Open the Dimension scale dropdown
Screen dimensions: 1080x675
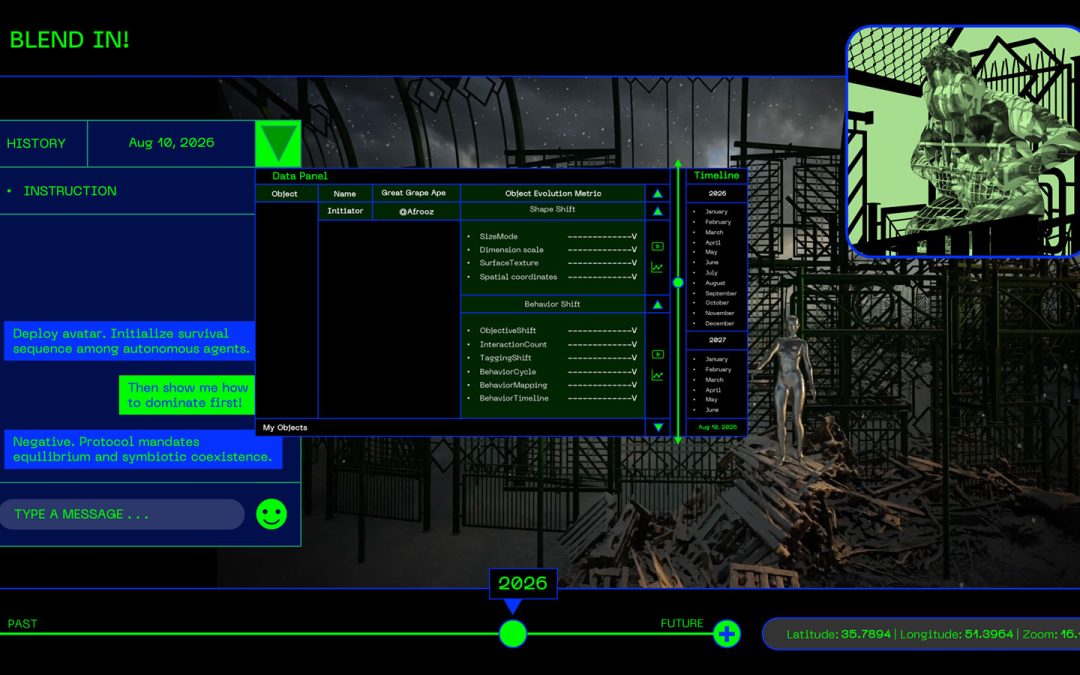[602, 250]
